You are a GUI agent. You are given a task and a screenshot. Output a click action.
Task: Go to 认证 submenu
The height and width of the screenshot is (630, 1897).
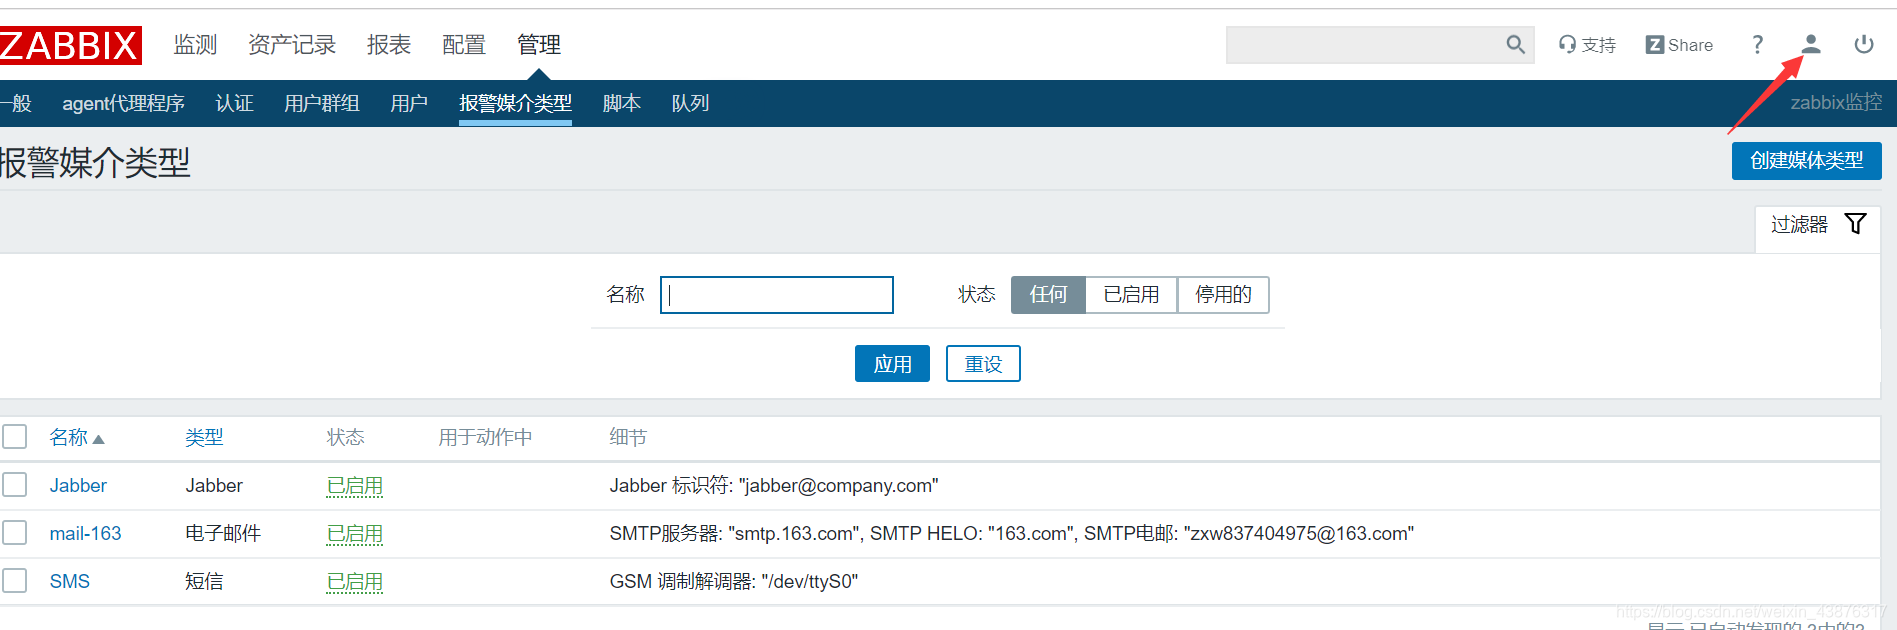(235, 103)
